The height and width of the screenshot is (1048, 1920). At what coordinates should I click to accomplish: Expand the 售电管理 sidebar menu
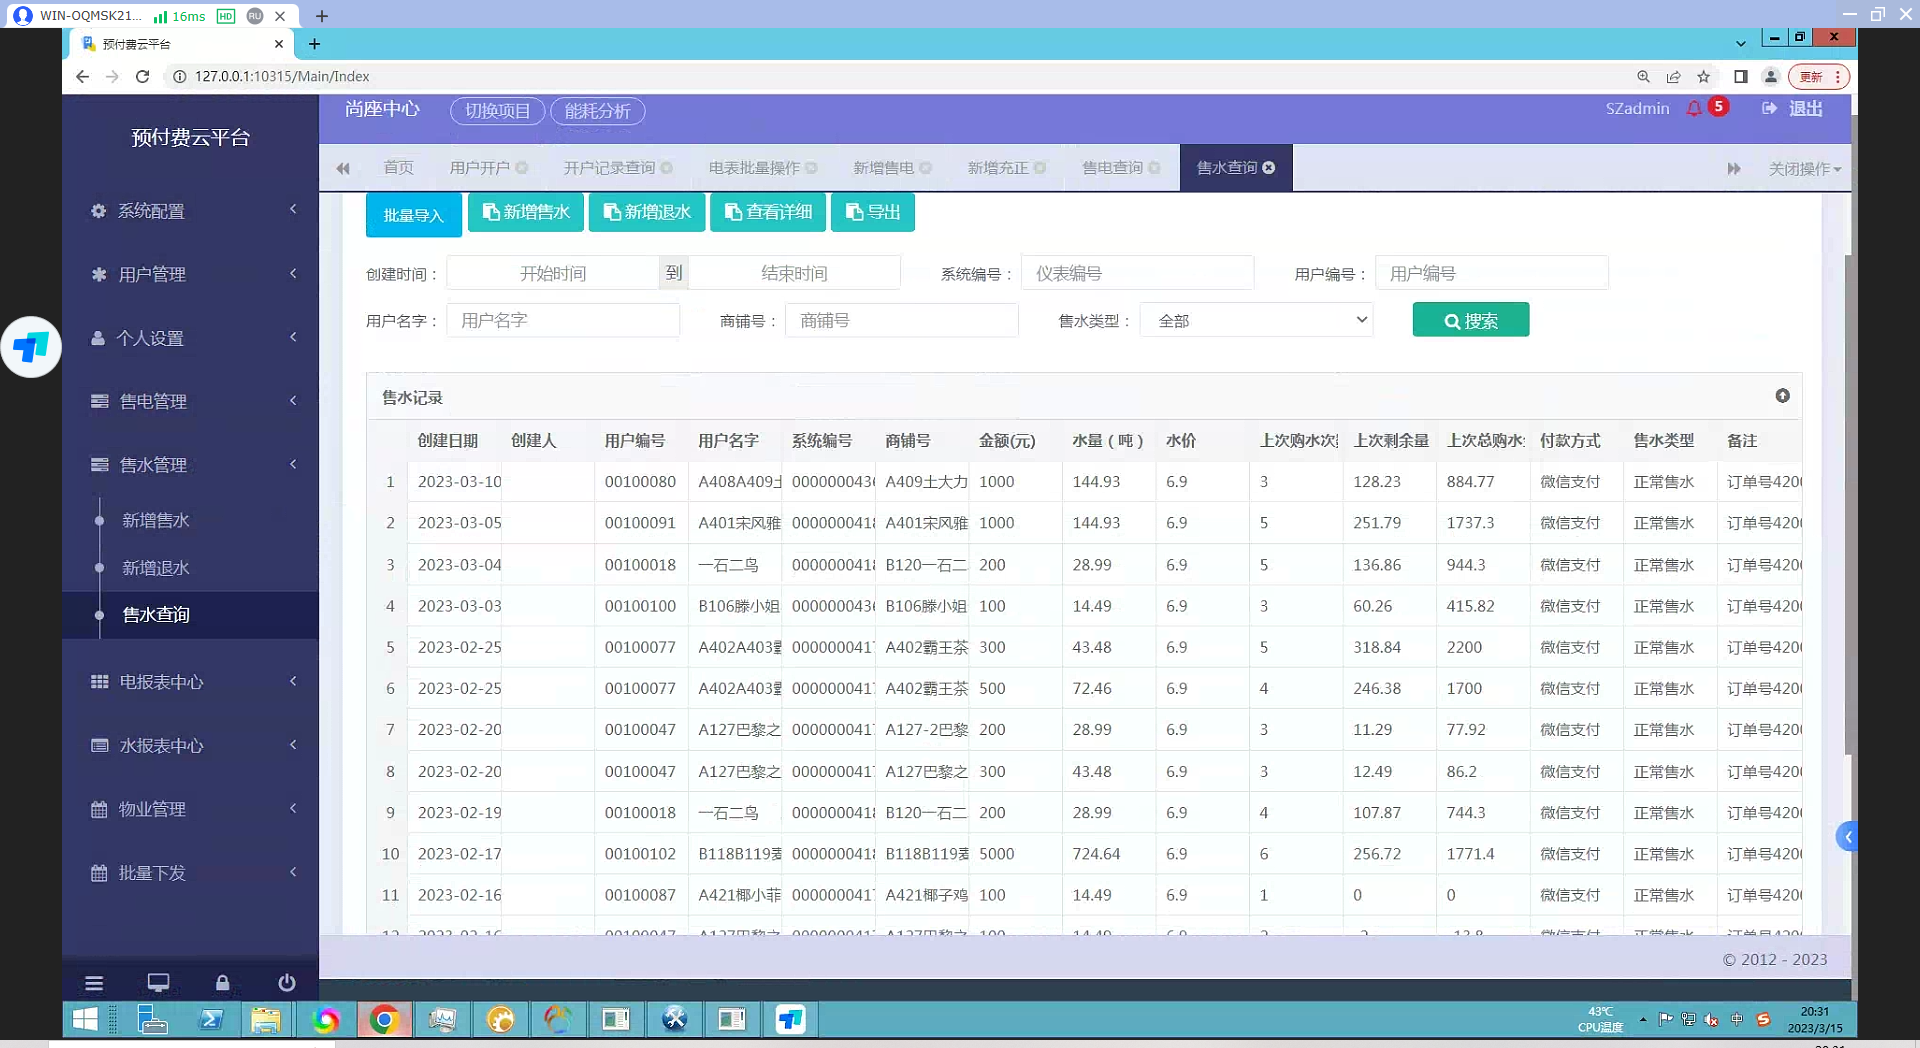(190, 401)
